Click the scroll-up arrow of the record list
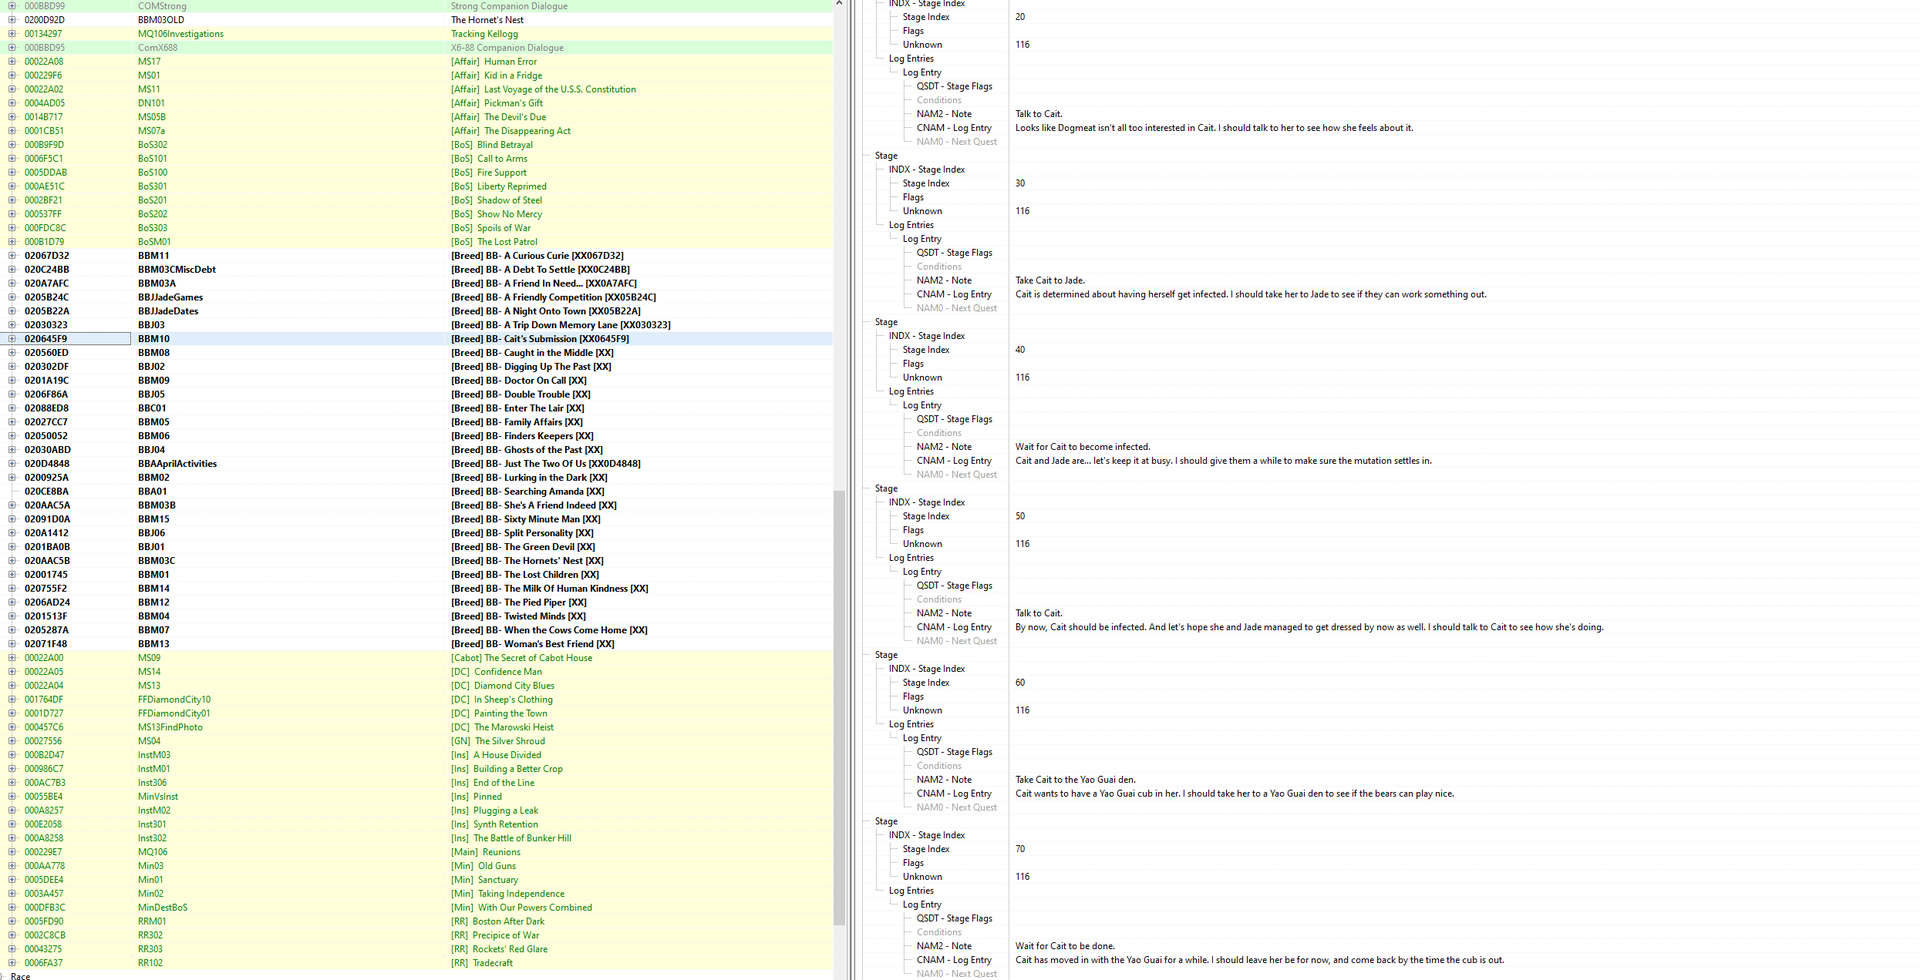Viewport: 1920px width, 980px height. pos(839,4)
